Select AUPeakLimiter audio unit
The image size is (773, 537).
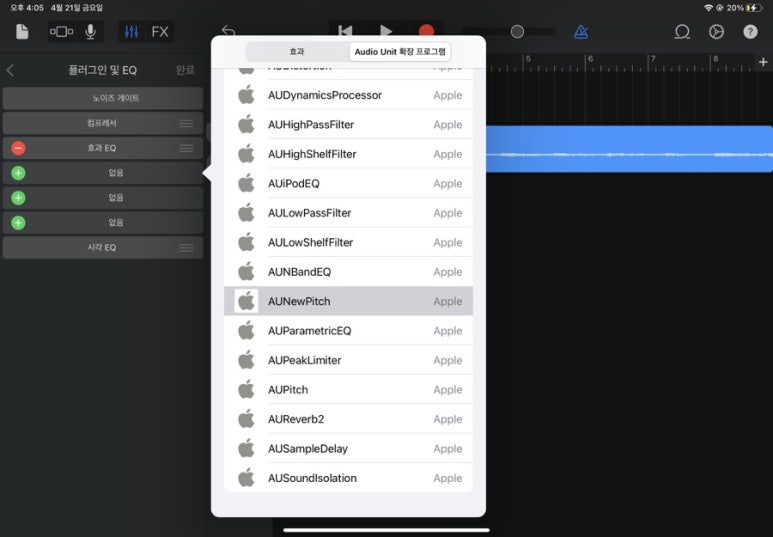(349, 360)
